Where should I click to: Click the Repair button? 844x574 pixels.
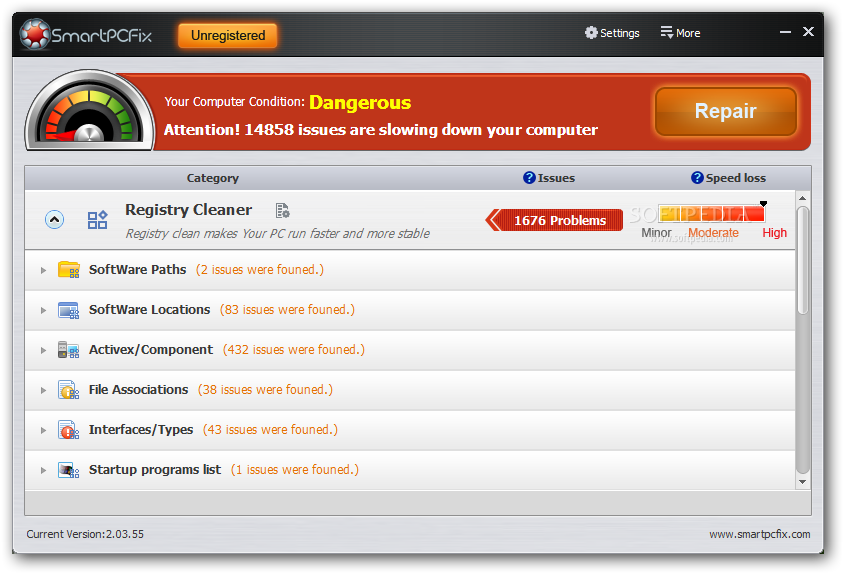point(725,111)
